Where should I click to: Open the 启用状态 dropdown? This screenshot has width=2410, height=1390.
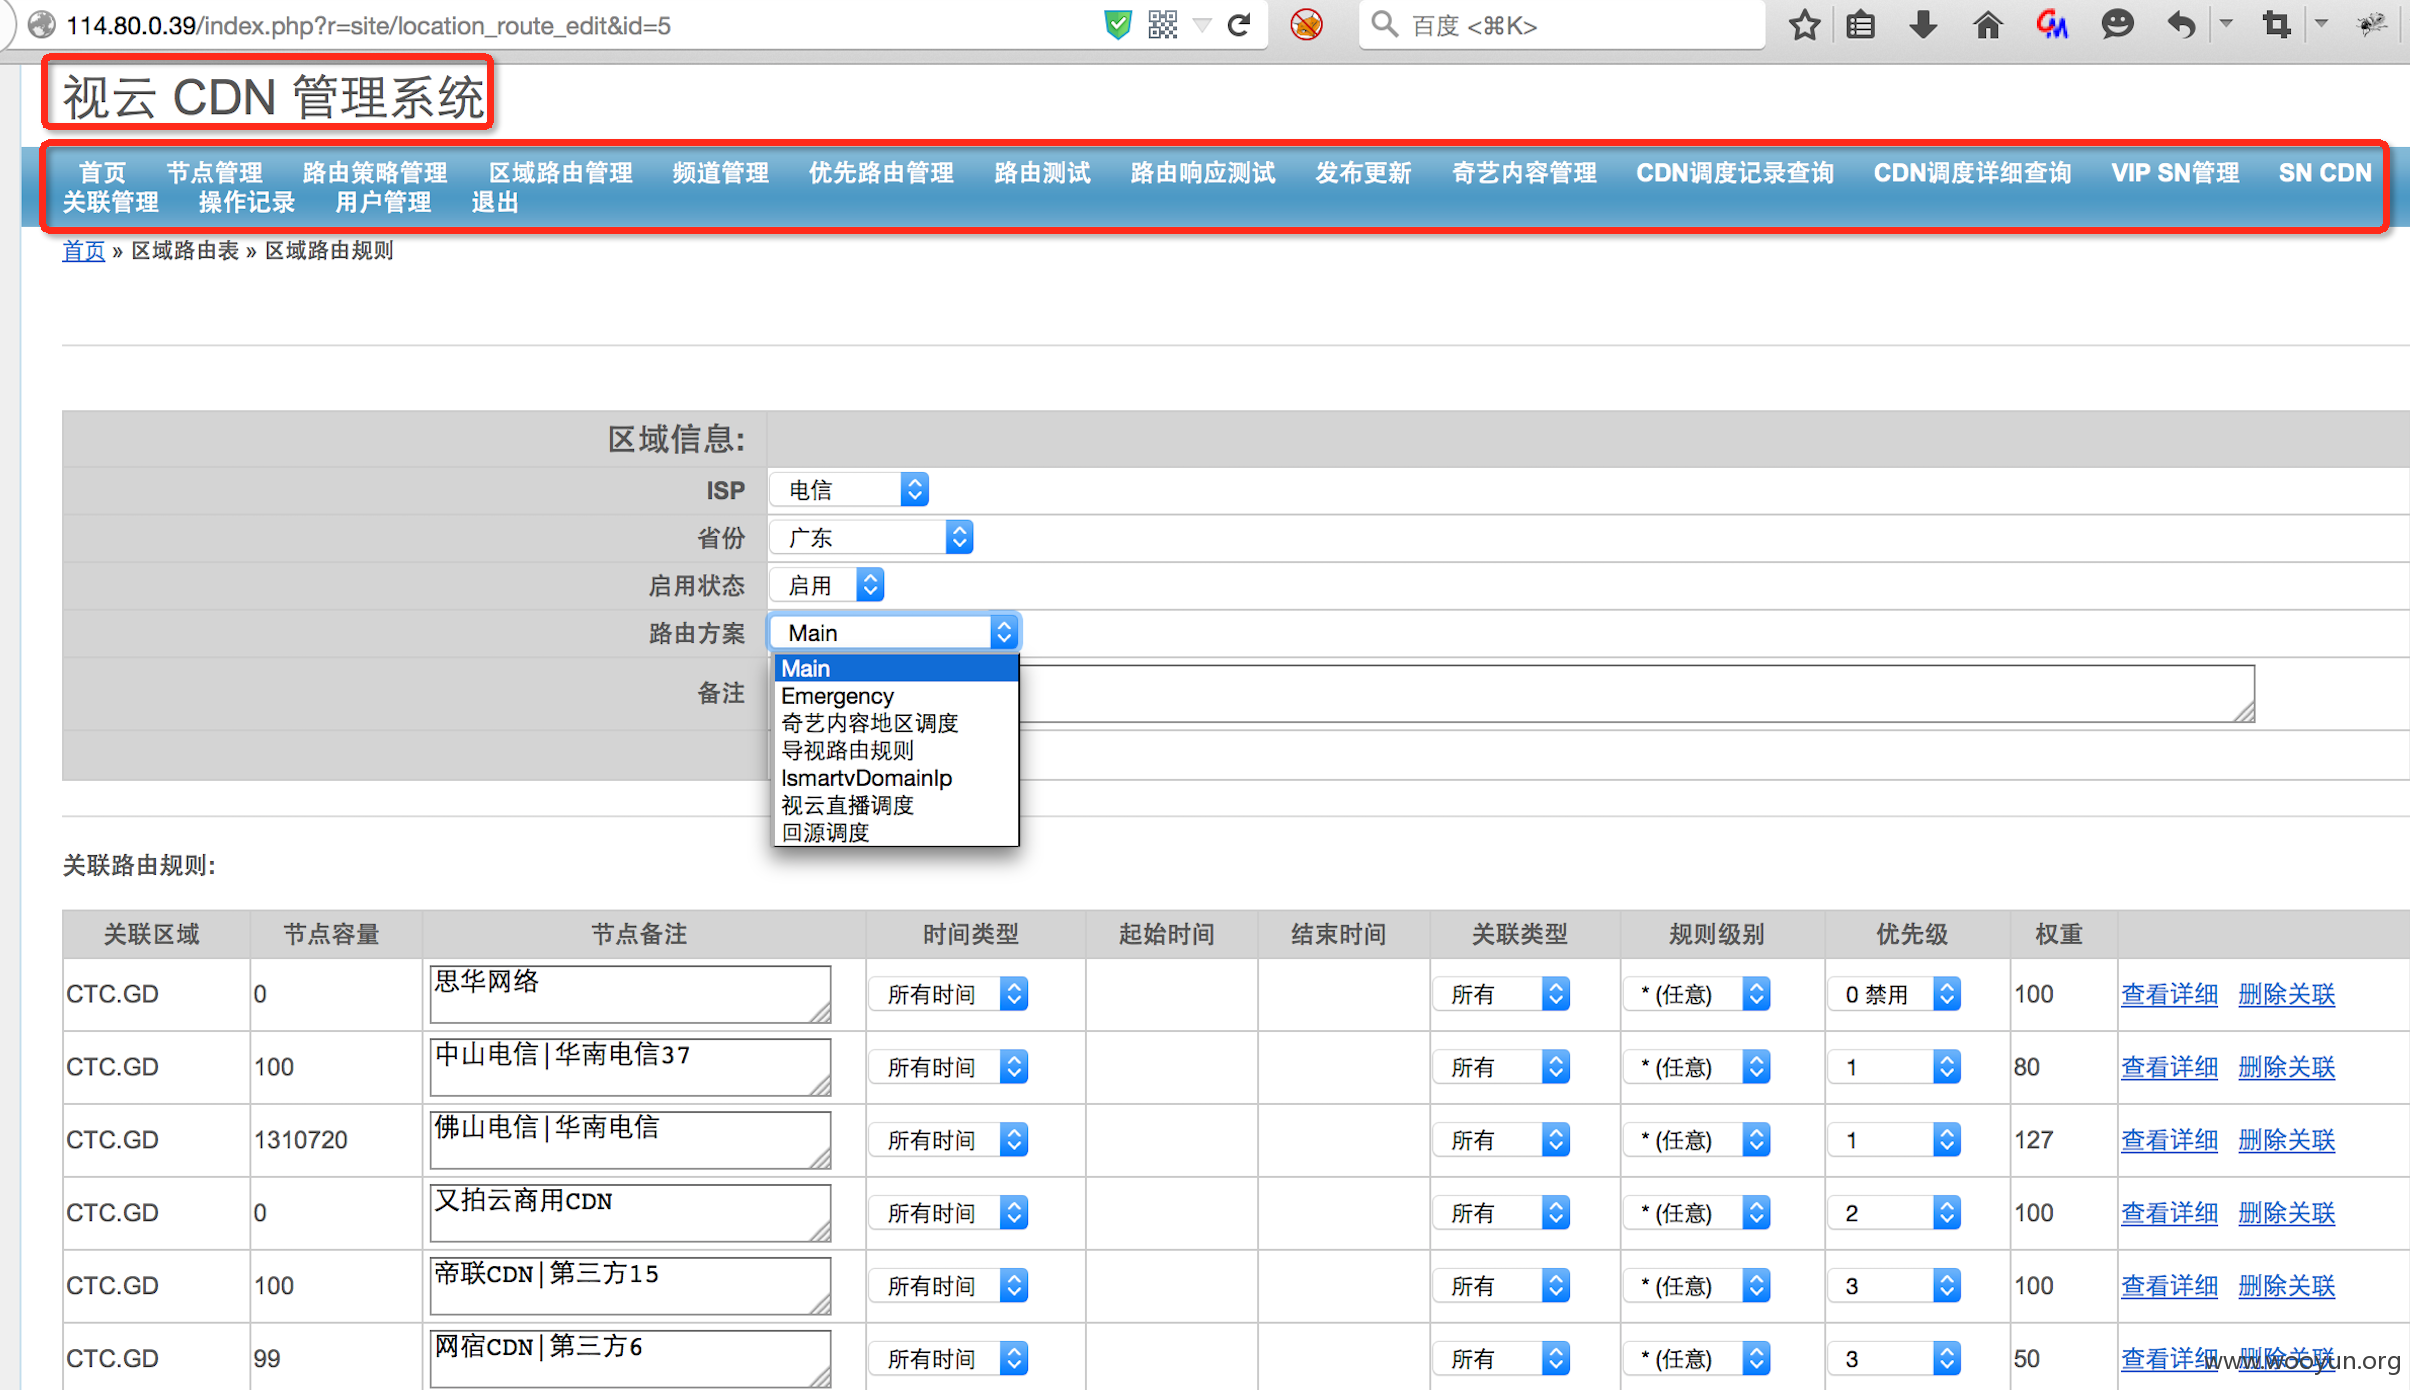[x=827, y=585]
